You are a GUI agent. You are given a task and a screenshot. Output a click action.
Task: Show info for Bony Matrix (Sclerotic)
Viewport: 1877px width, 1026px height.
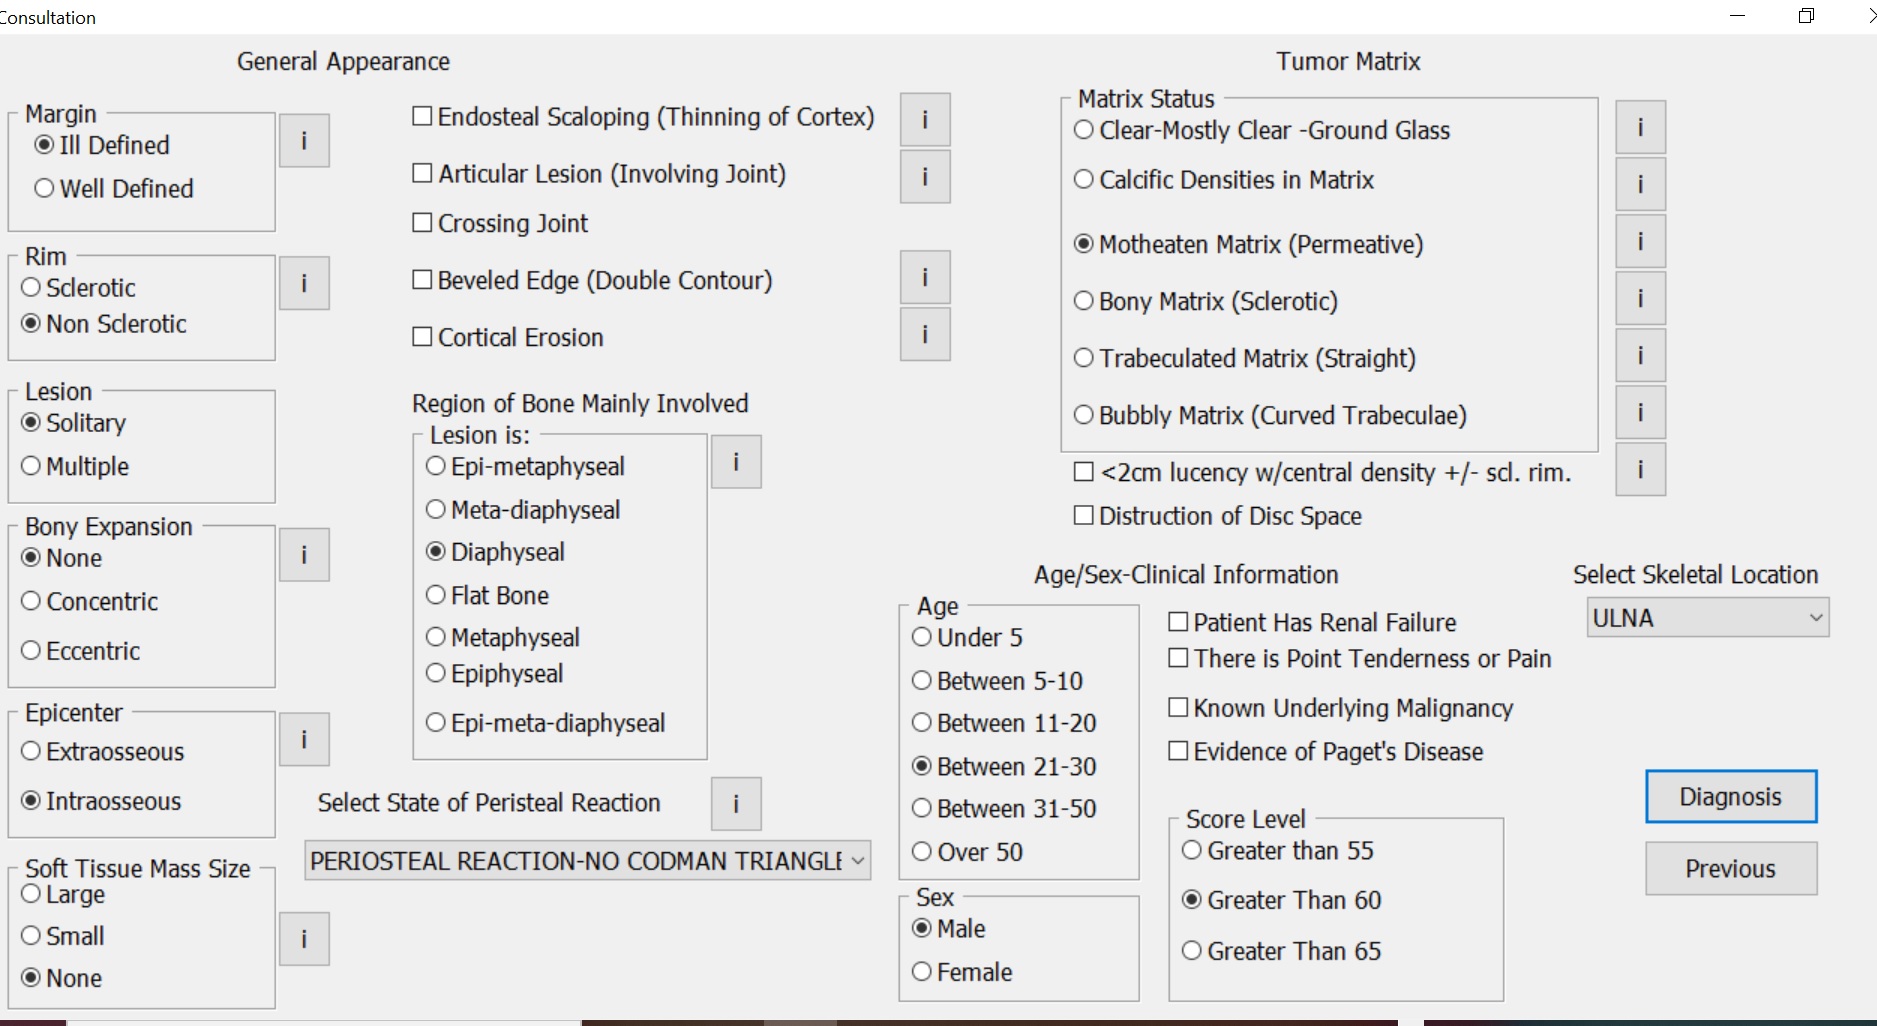(x=1641, y=298)
